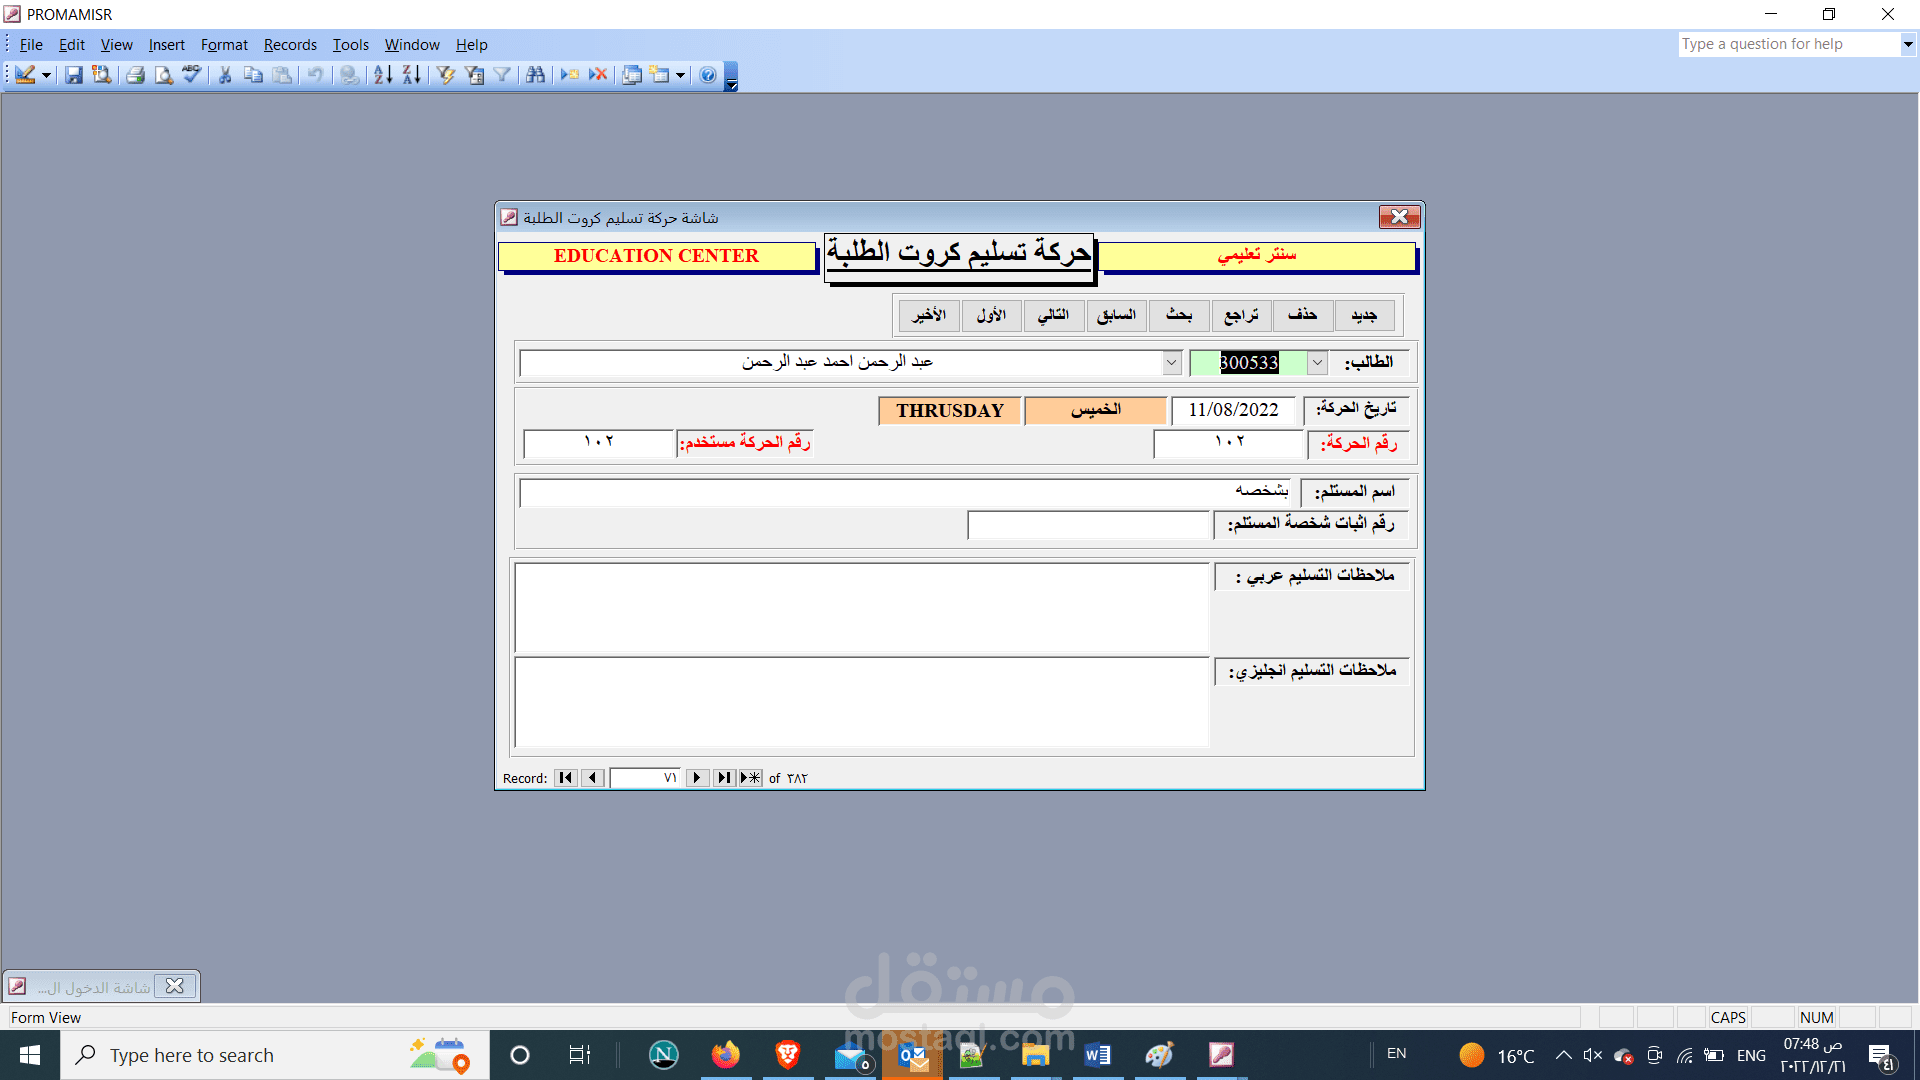
Task: Go to previous record navigation arrow
Action: (593, 778)
